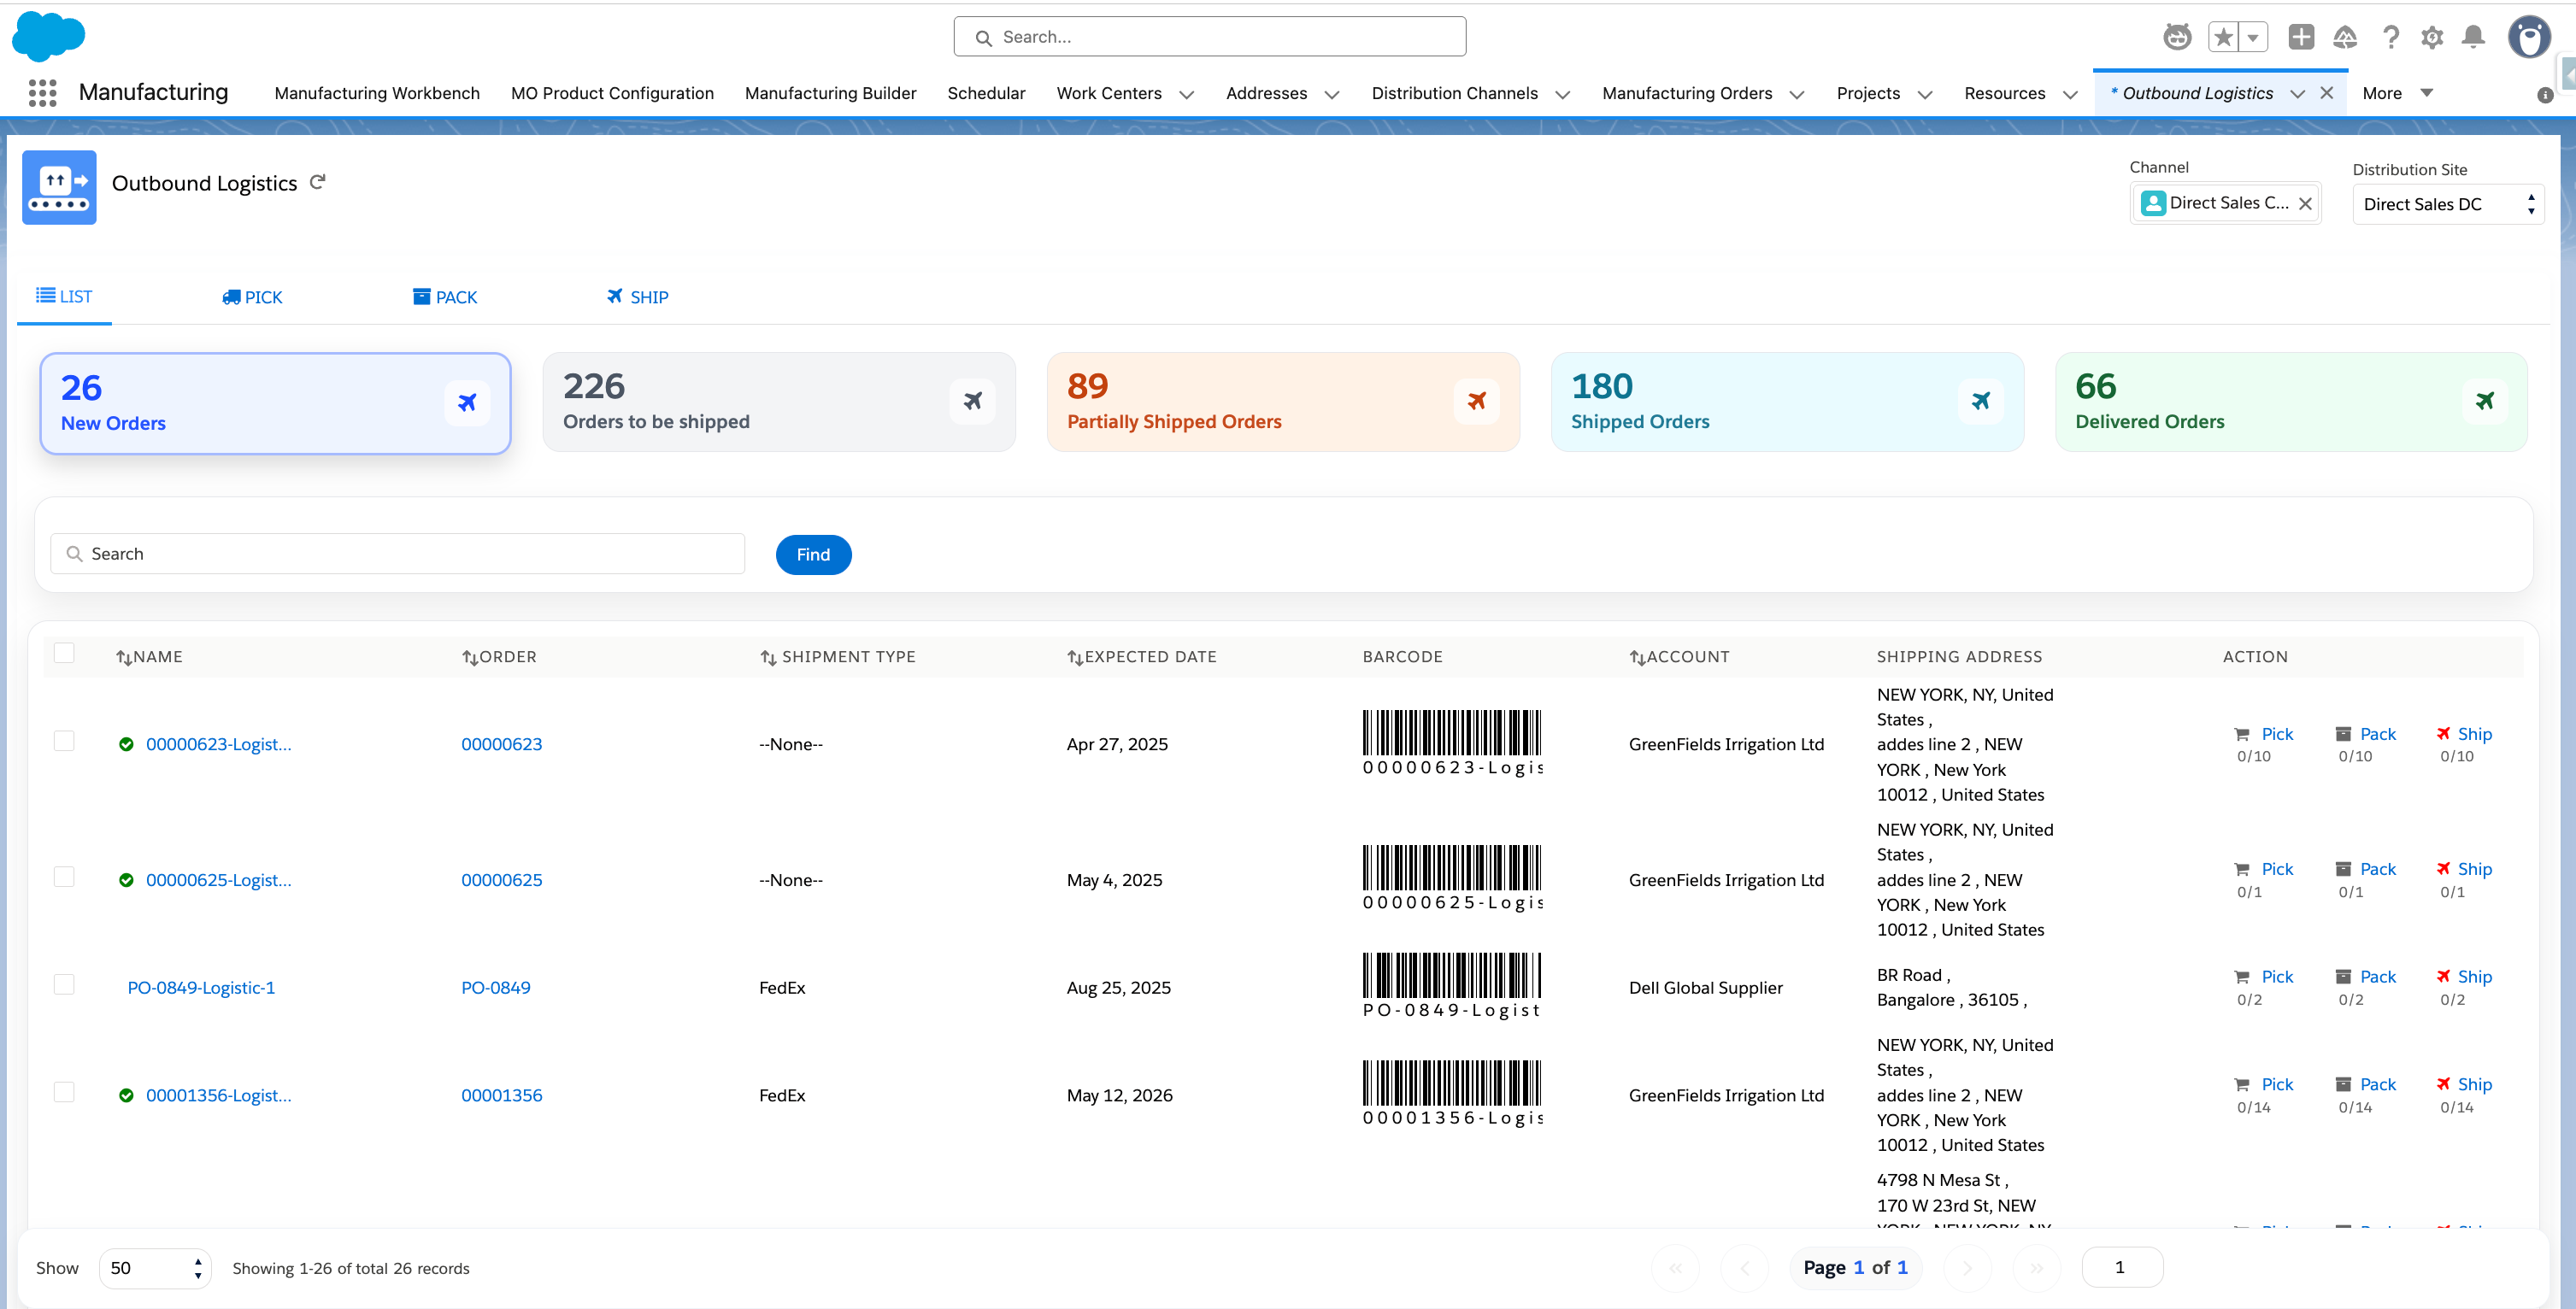Screen dimensions: 2576x1309
Task: Check the row for 00000623-Logist
Action: coord(64,740)
